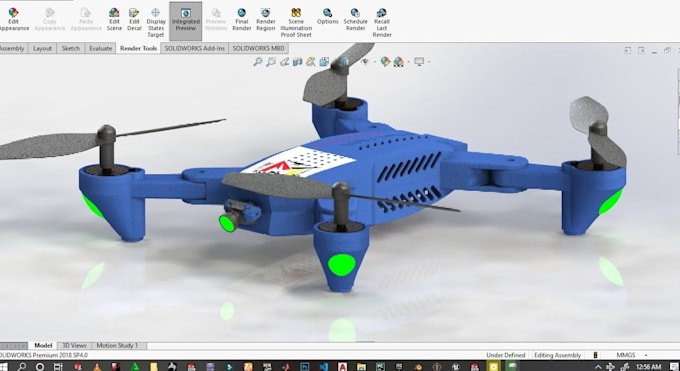This screenshot has width=680, height=371.
Task: Choose the Render Region tool
Action: 265,20
